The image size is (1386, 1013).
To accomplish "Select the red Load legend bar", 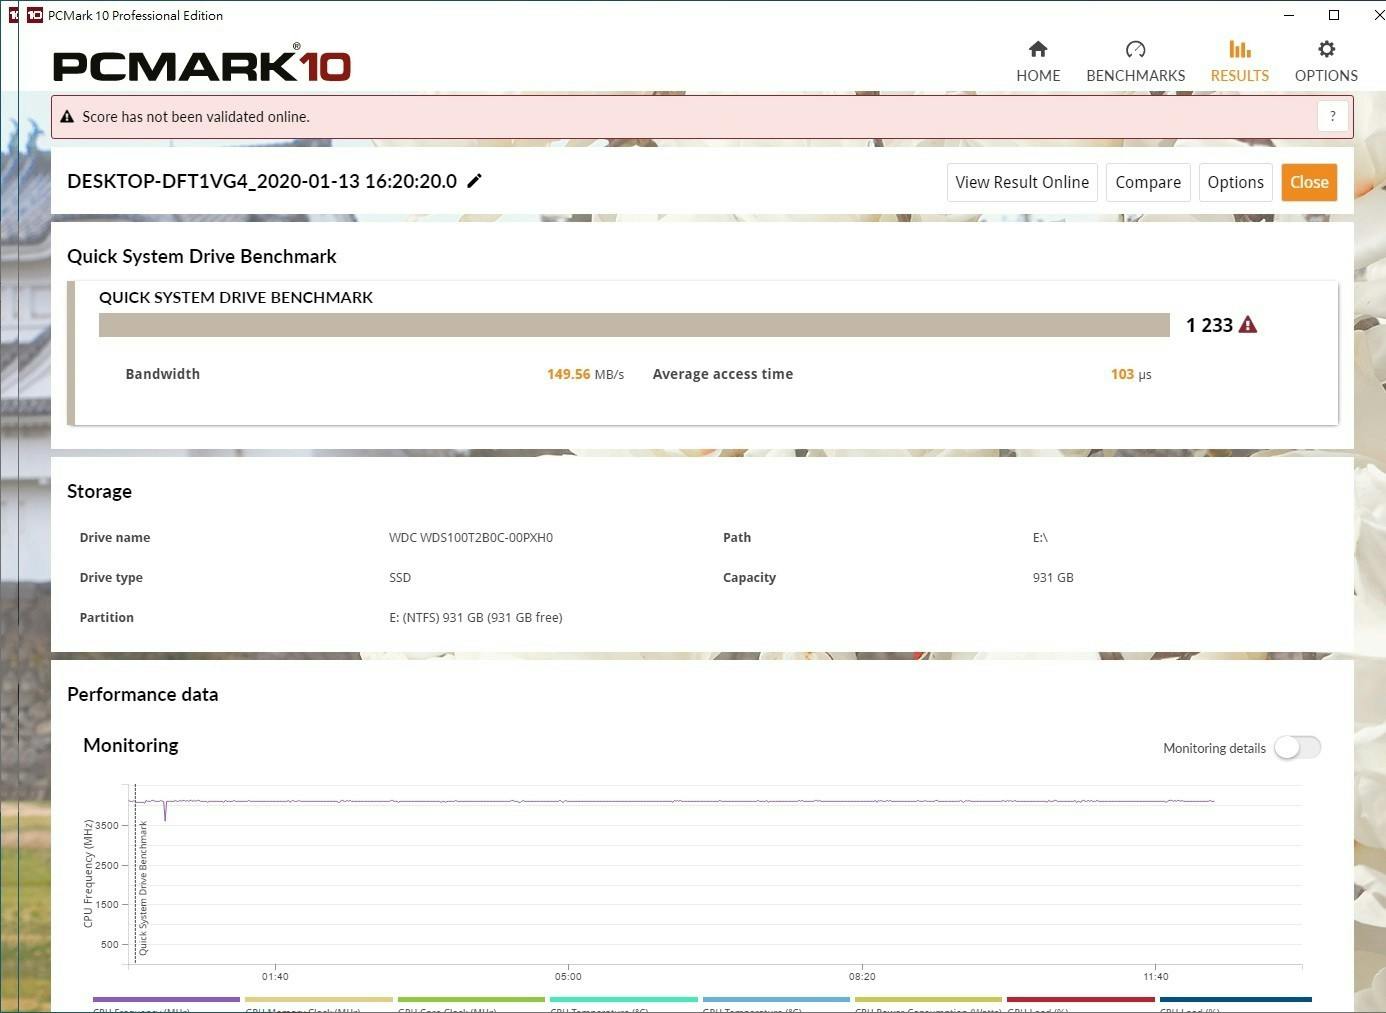I will 1081,999.
